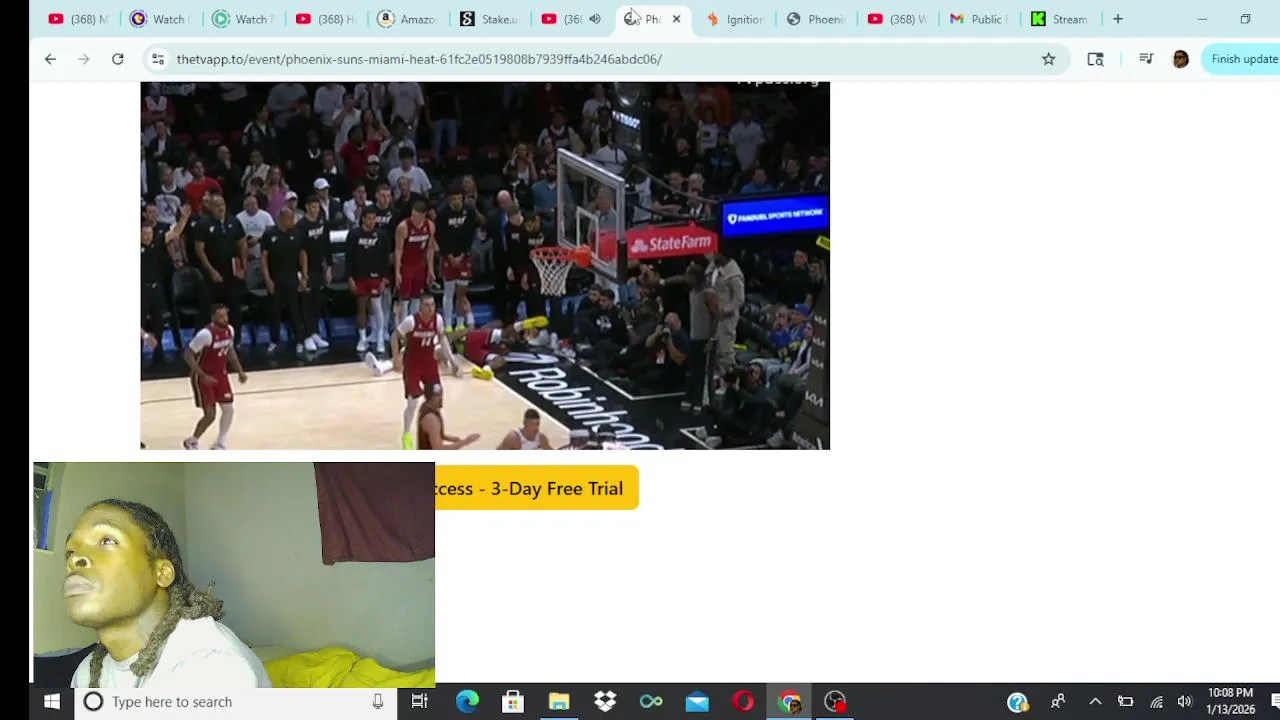Switch to the Kick 'Stream' tab
This screenshot has width=1280, height=720.
pyautogui.click(x=1062, y=19)
